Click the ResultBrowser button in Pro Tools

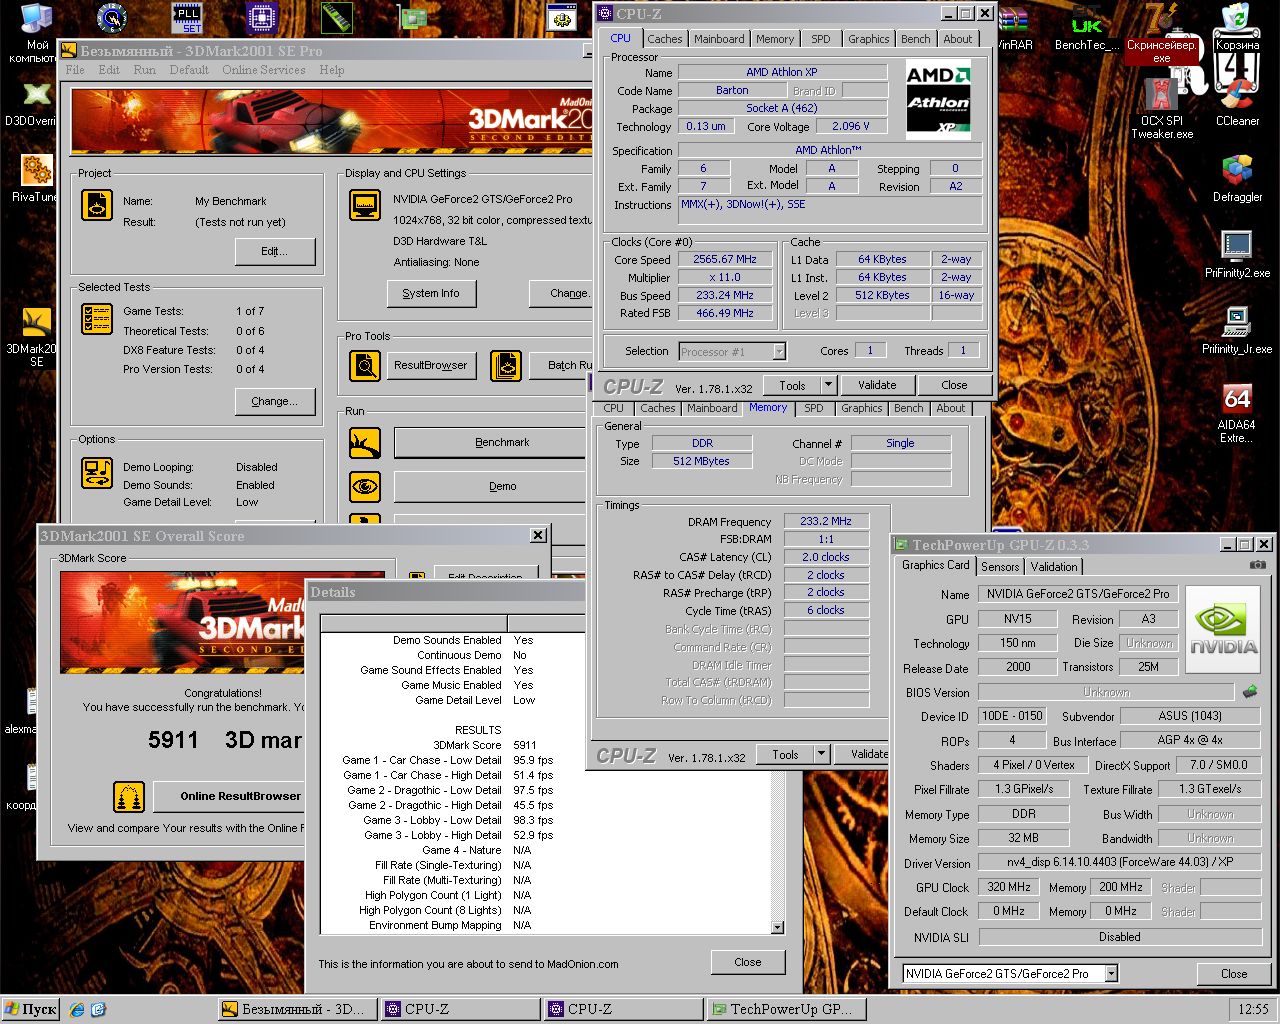coord(431,365)
